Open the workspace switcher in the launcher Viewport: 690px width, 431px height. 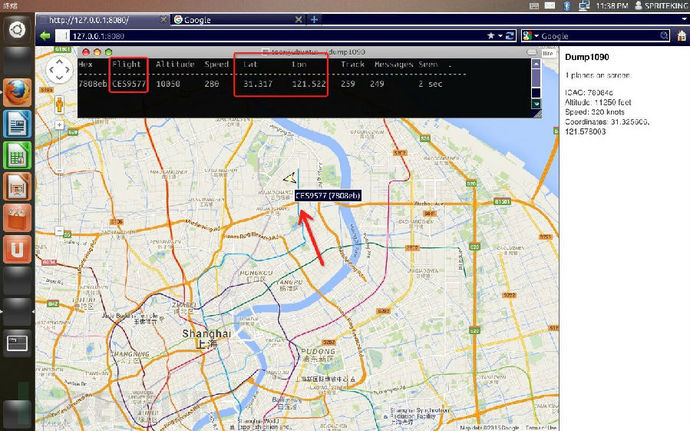point(17,343)
